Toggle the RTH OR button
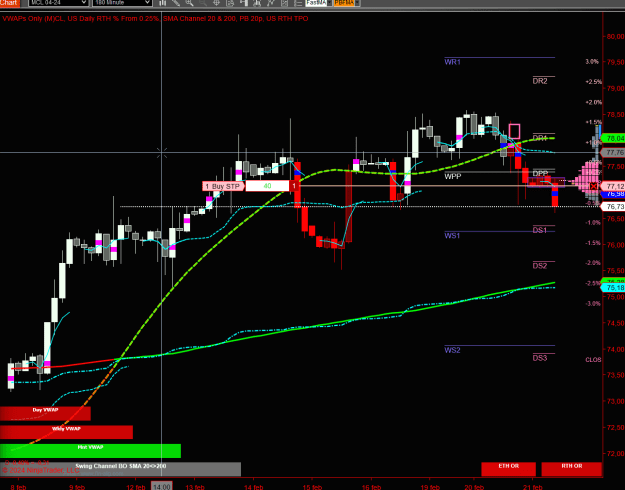The image size is (625, 490). coord(571,469)
